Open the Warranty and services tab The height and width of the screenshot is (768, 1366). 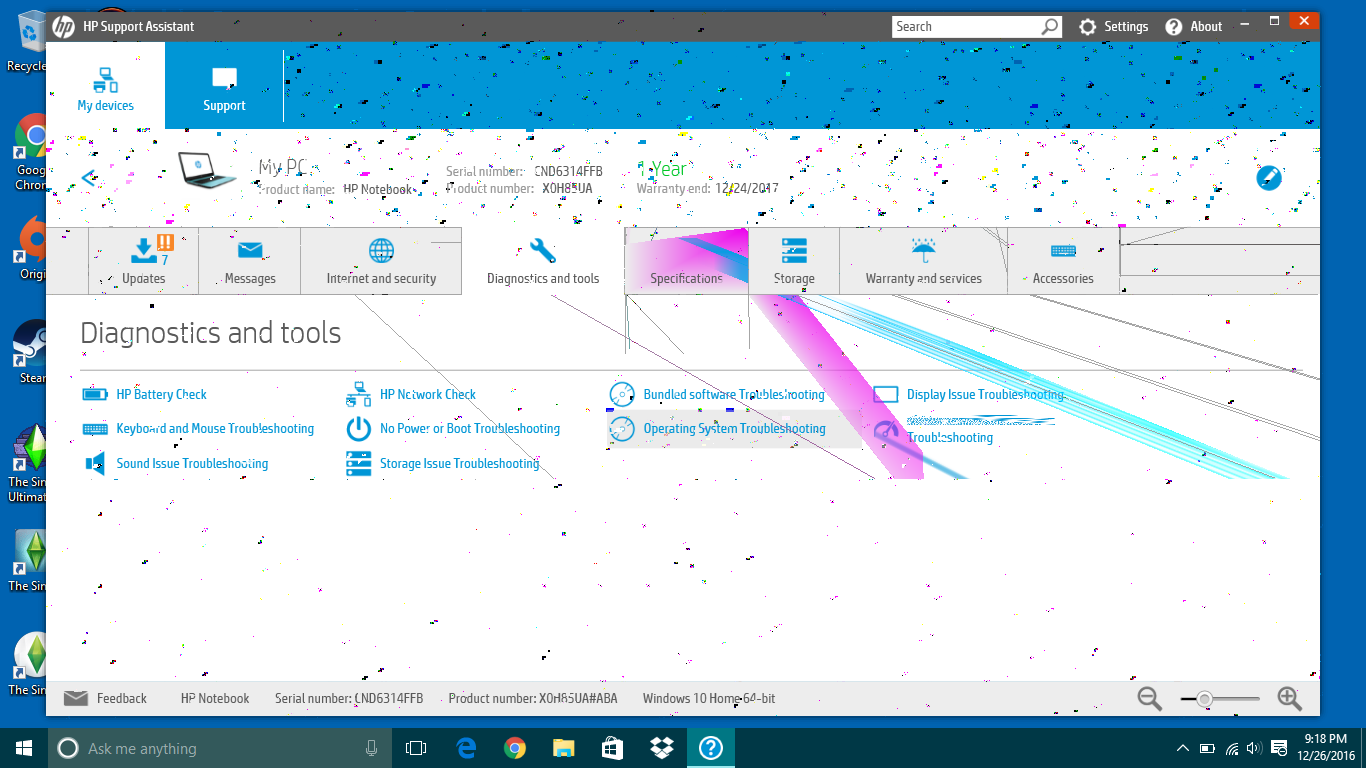pos(923,260)
